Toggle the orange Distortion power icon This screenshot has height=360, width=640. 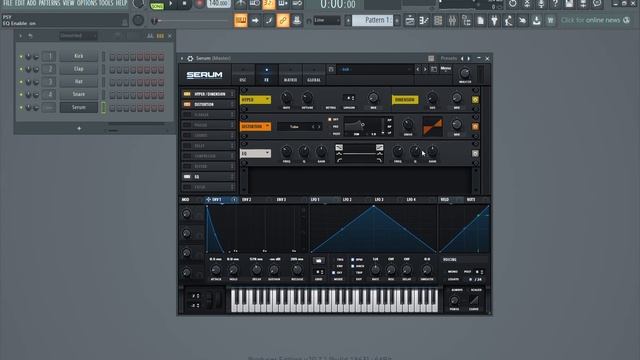click(475, 127)
